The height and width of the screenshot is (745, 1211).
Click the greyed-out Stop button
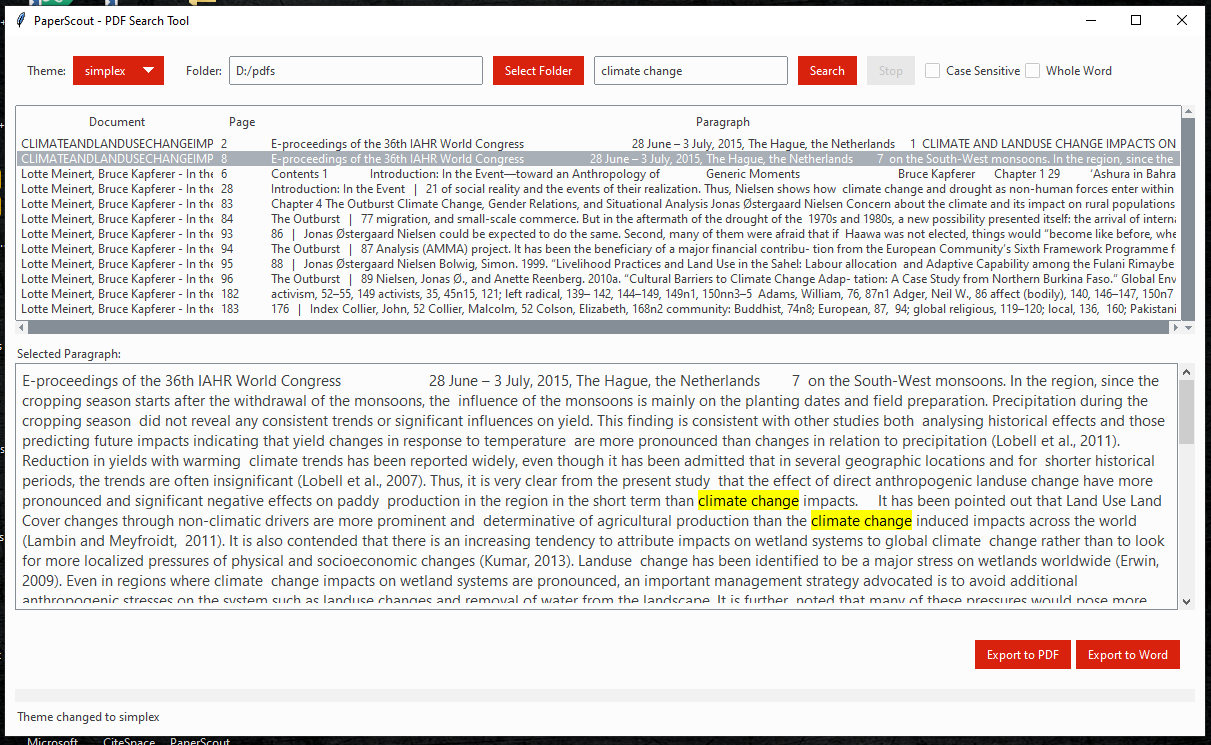tap(890, 71)
